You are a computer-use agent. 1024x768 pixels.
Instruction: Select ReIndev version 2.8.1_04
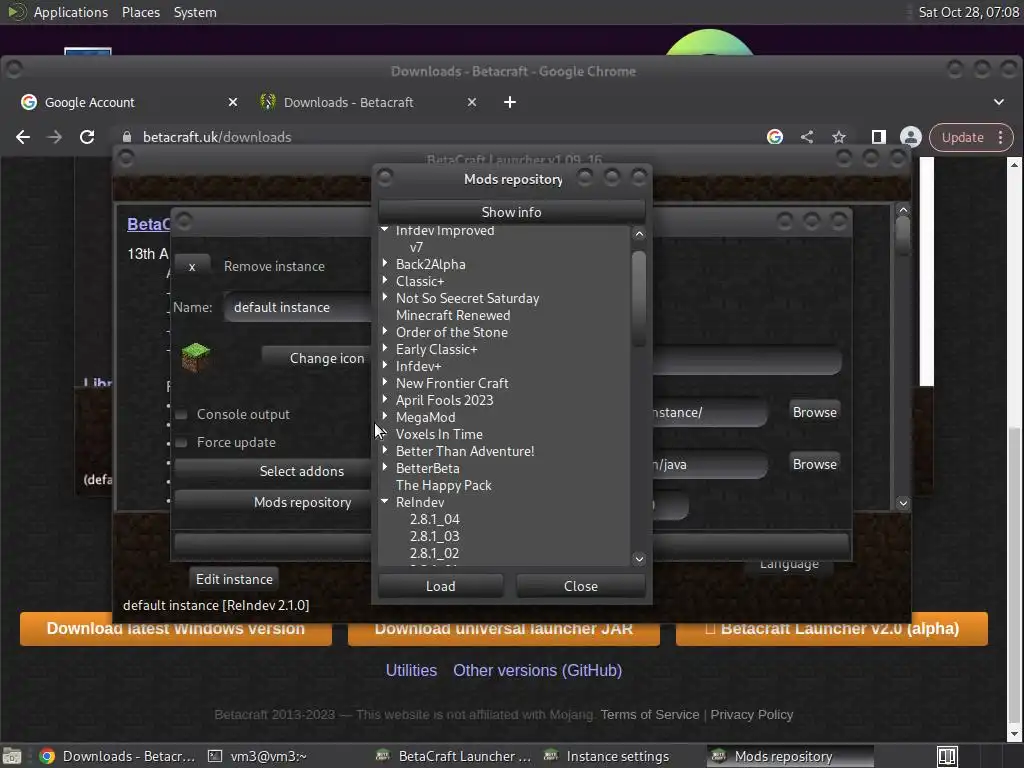coord(434,519)
